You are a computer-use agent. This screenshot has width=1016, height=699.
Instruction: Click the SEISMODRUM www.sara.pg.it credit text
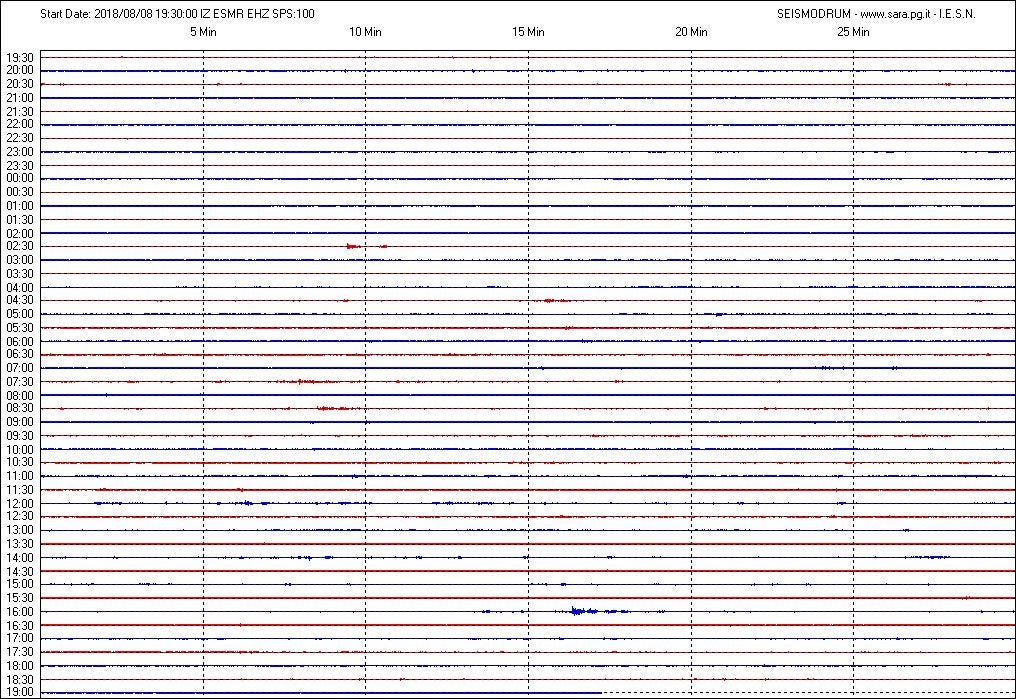point(876,14)
